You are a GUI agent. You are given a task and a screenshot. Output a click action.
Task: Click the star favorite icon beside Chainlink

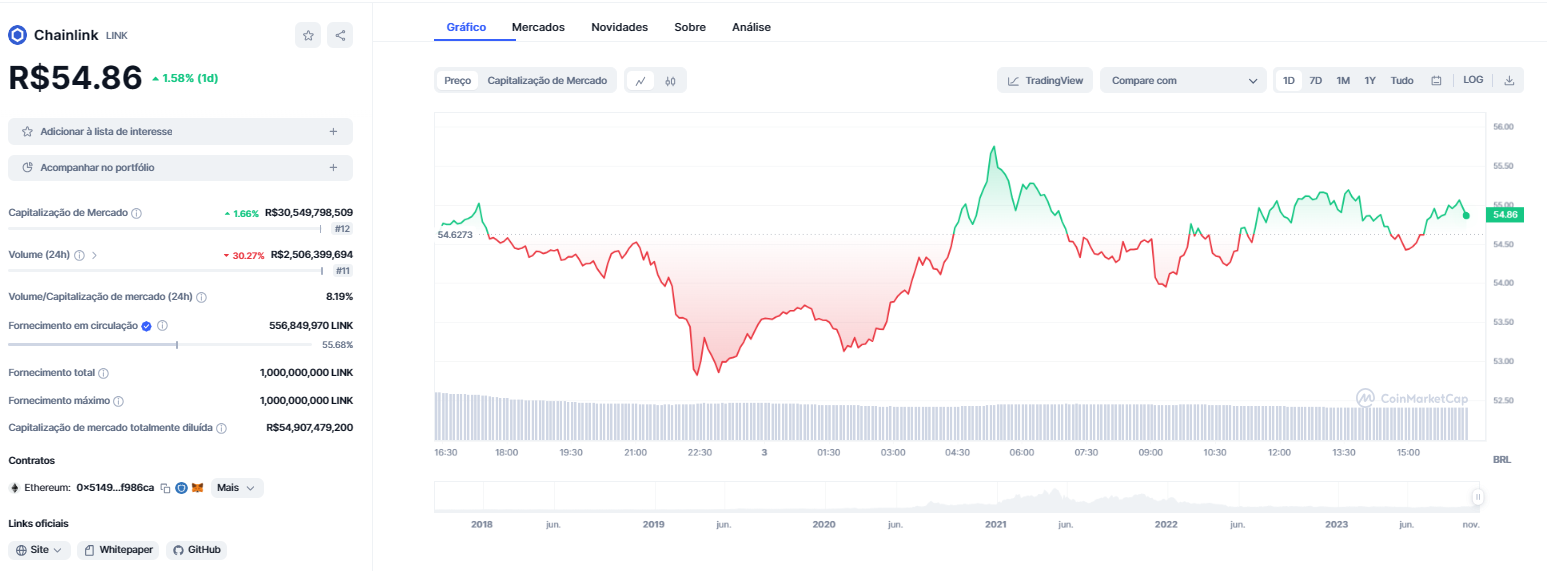coord(308,35)
